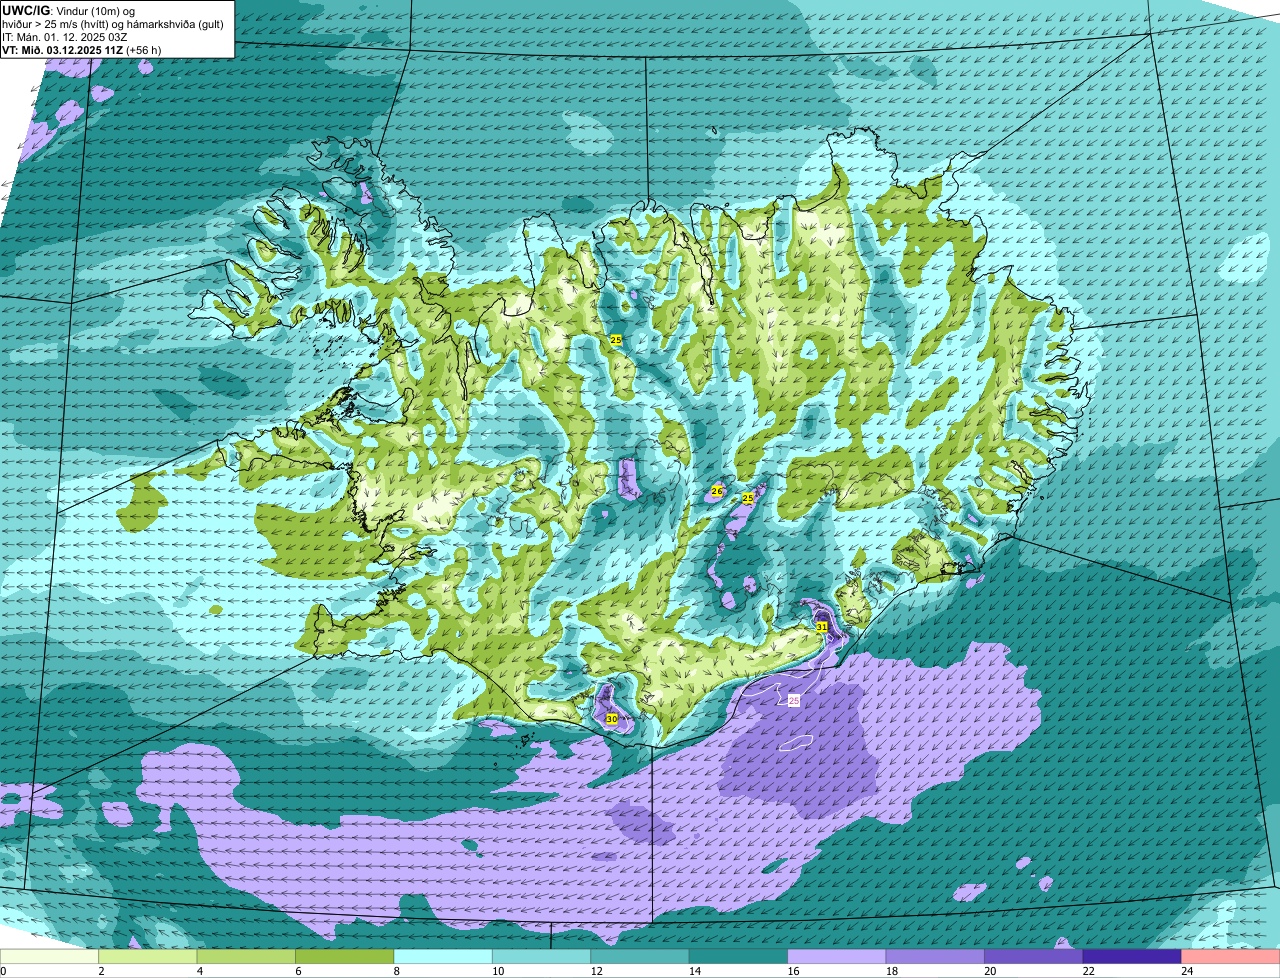
Task: Click the 'hviður > 25 m/s' legend line
Action: [x=113, y=23]
